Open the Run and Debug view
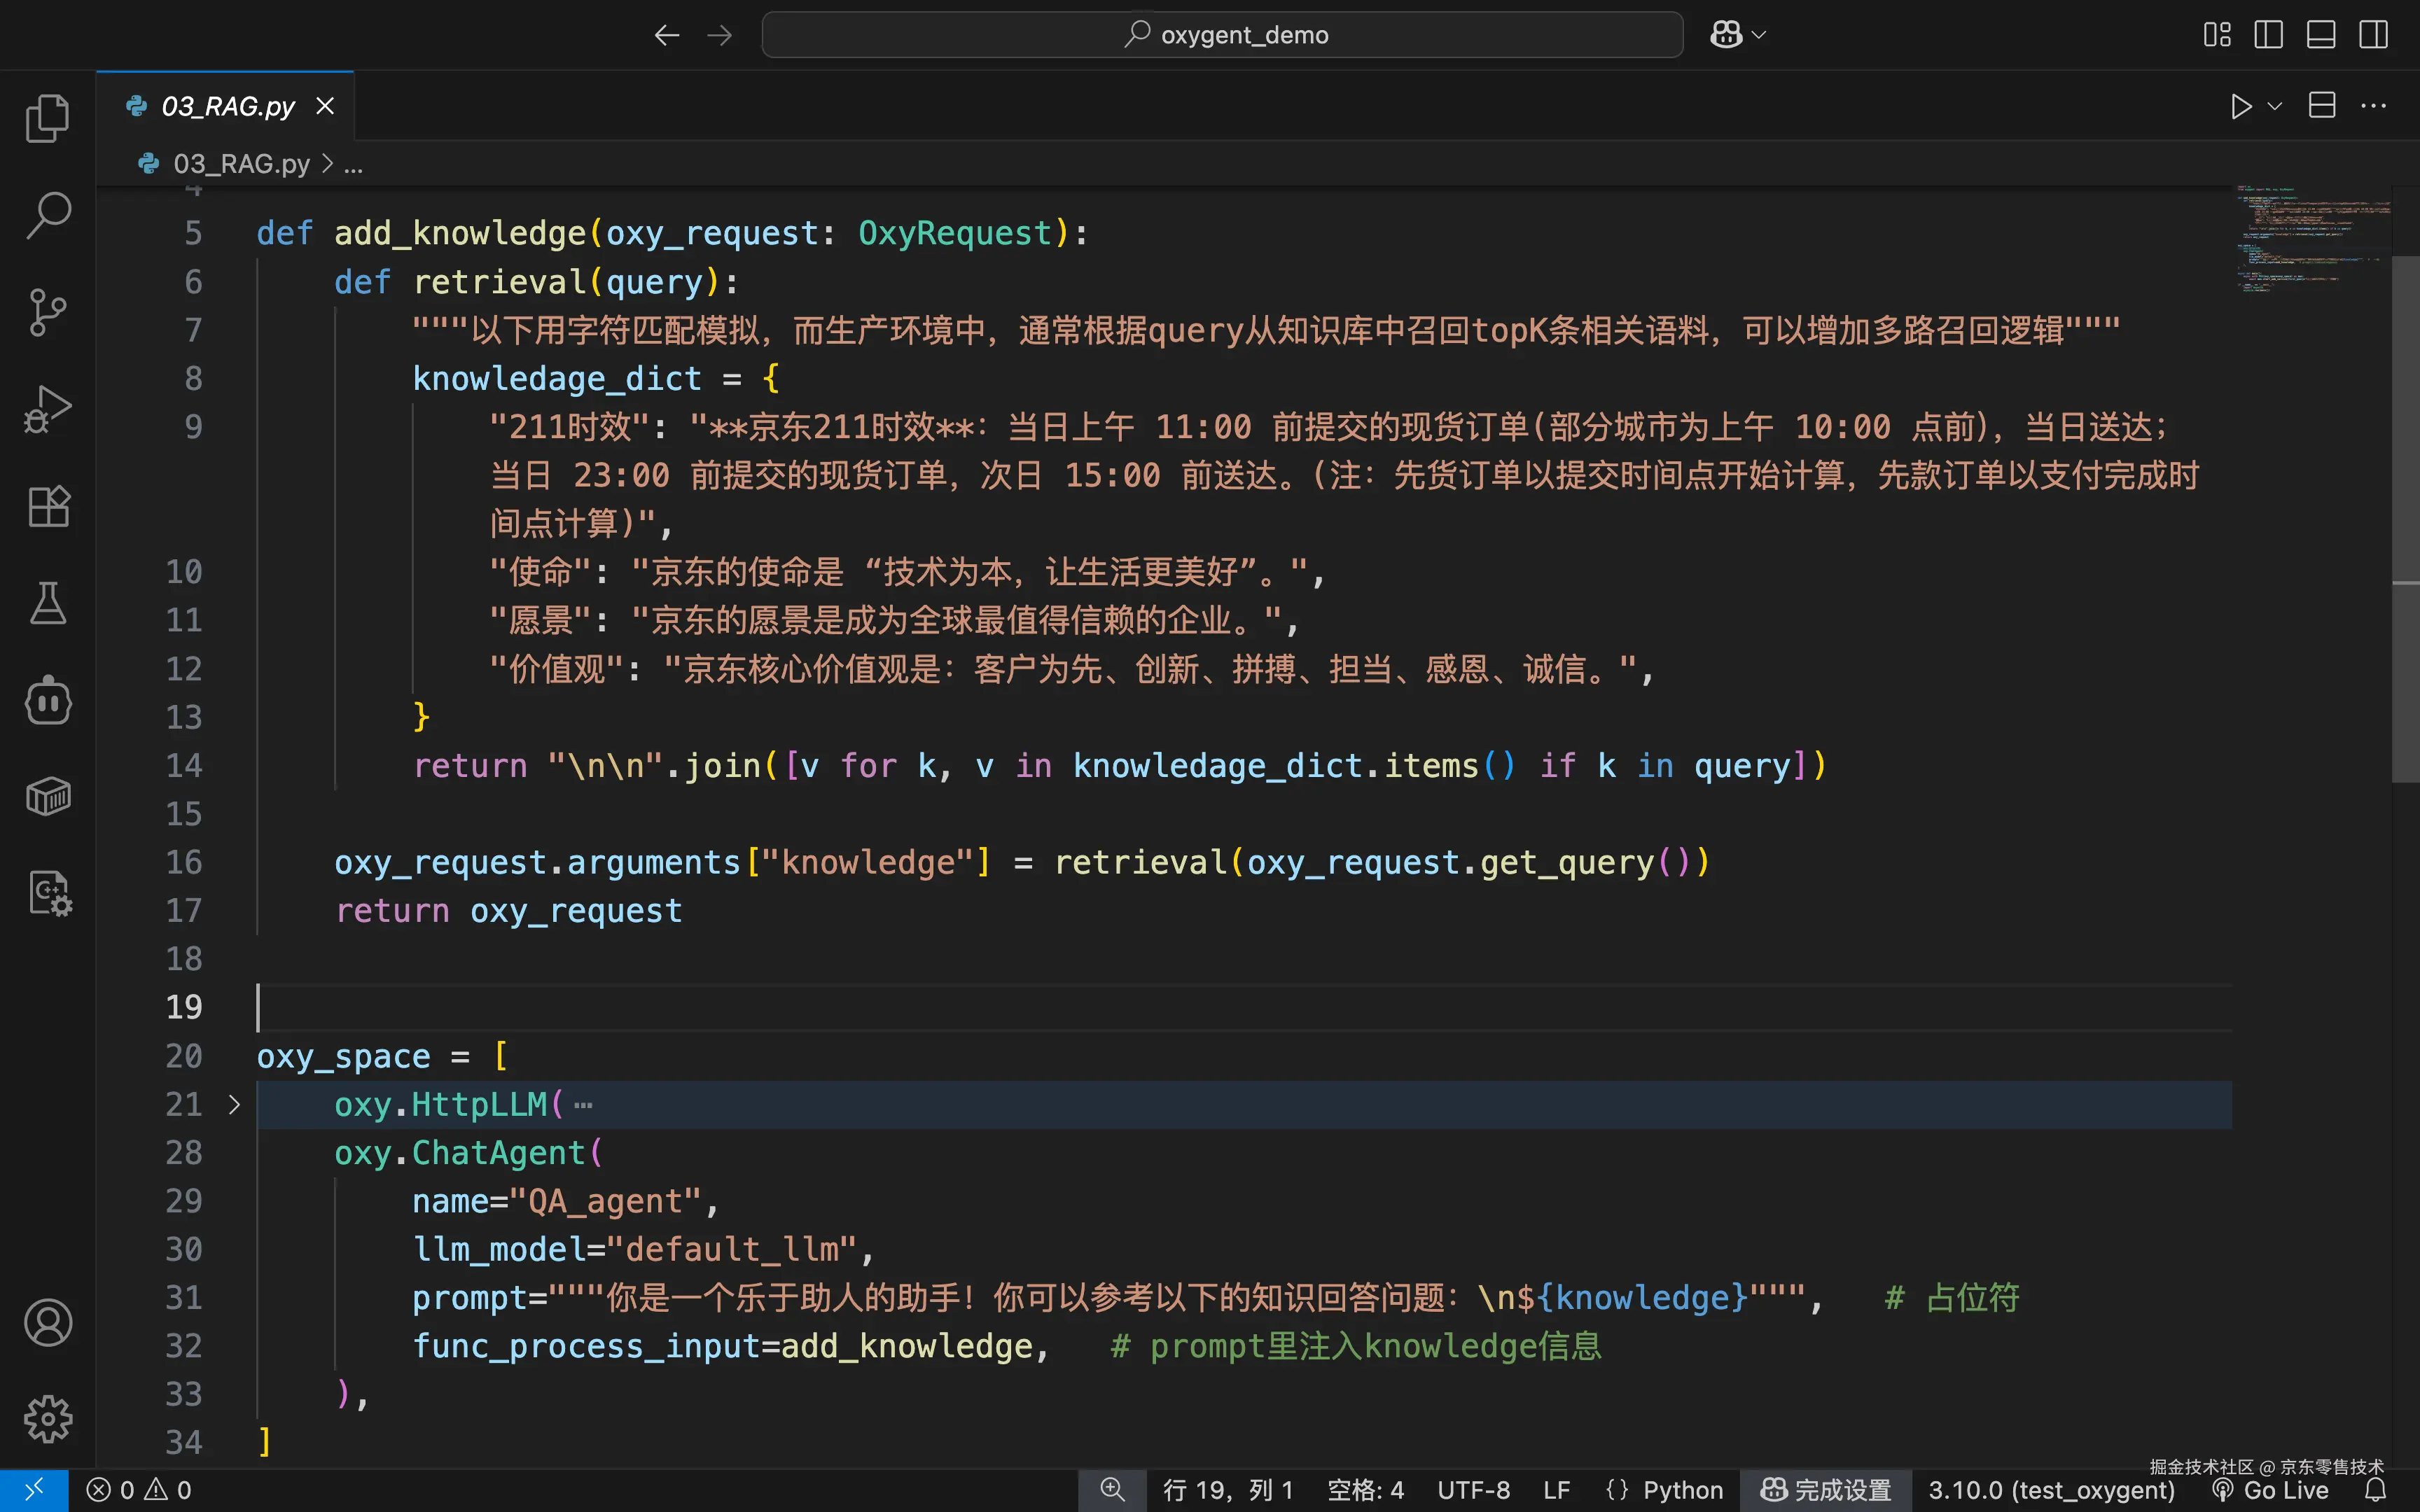This screenshot has height=1512, width=2420. 48,409
